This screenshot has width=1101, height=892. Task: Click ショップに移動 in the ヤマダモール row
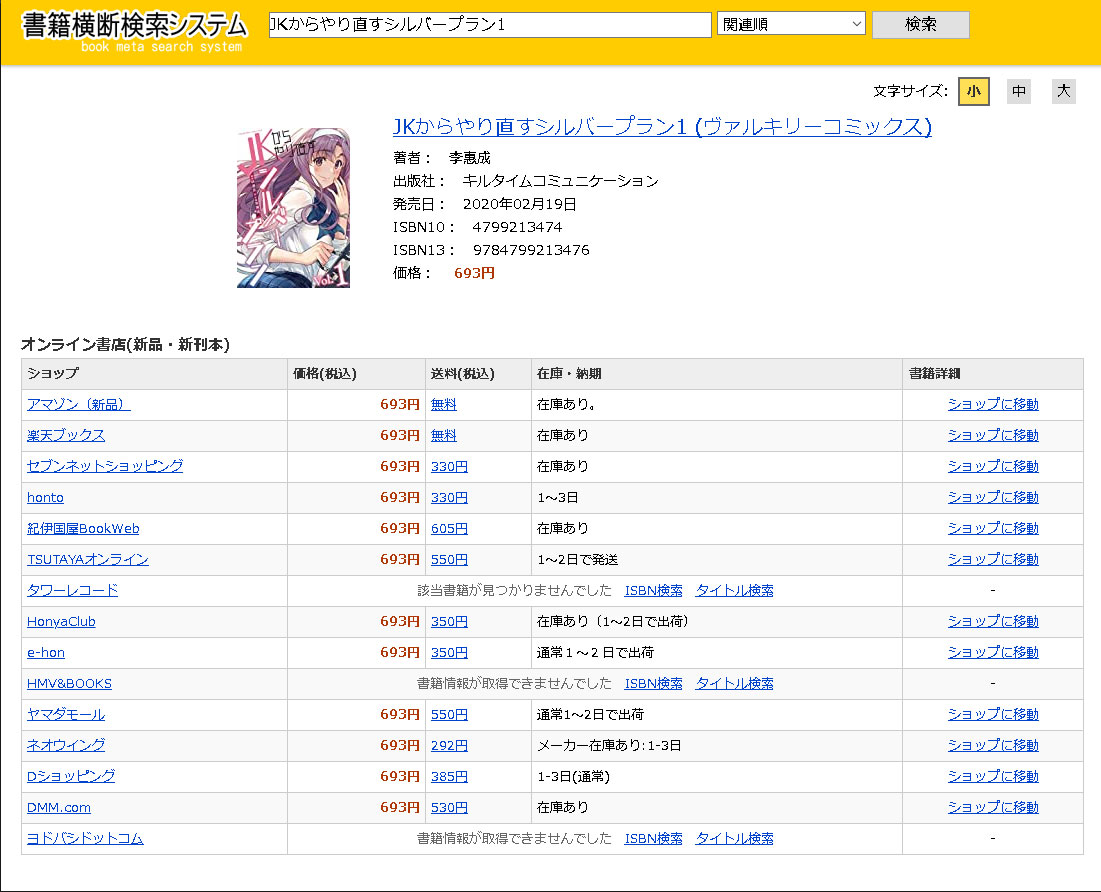993,714
